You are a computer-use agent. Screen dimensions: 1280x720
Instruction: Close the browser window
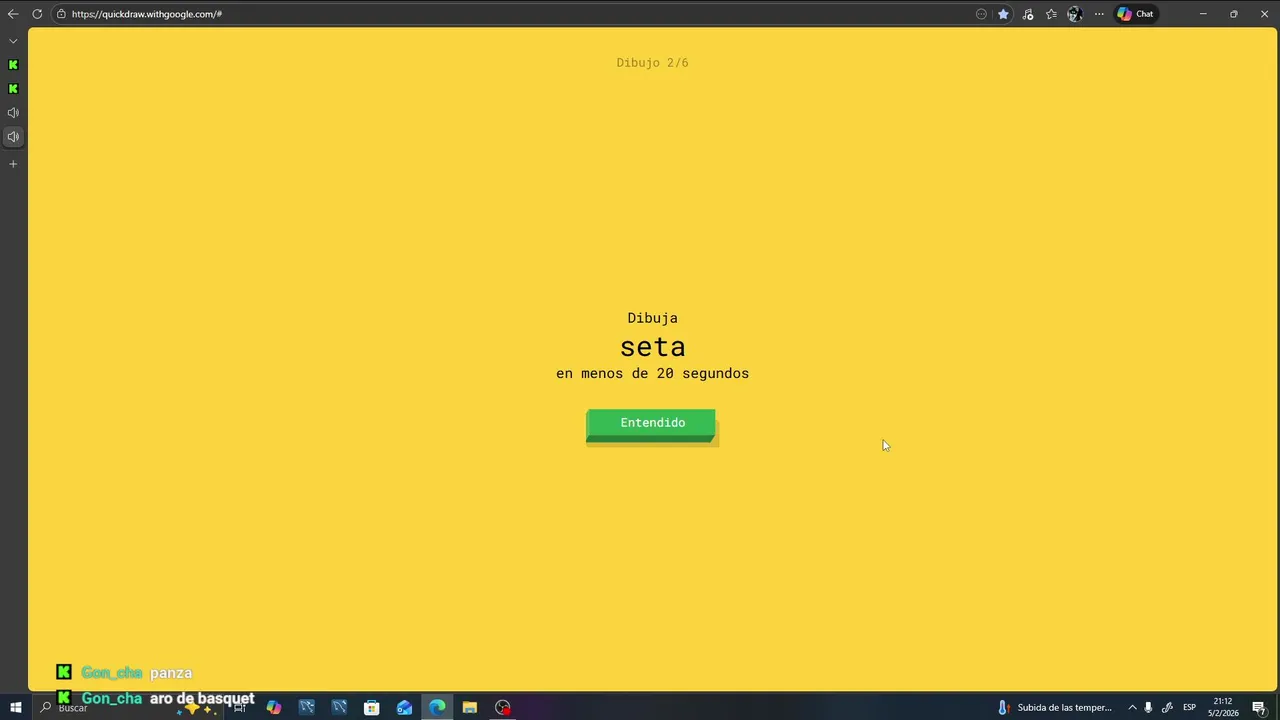(1264, 14)
